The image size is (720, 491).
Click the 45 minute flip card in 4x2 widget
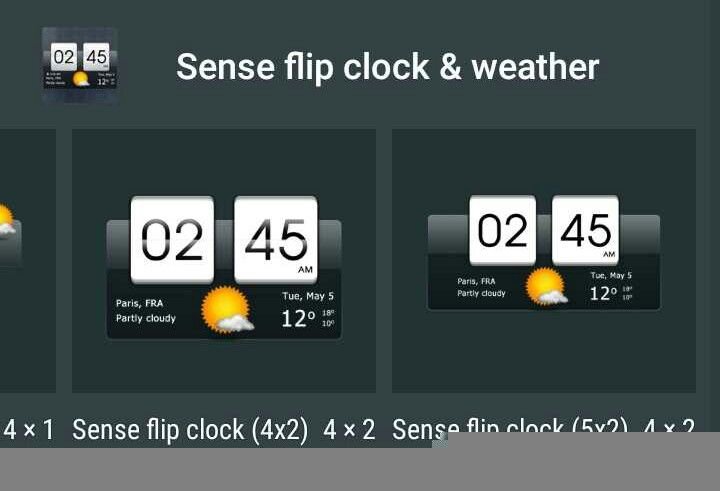pyautogui.click(x=276, y=240)
